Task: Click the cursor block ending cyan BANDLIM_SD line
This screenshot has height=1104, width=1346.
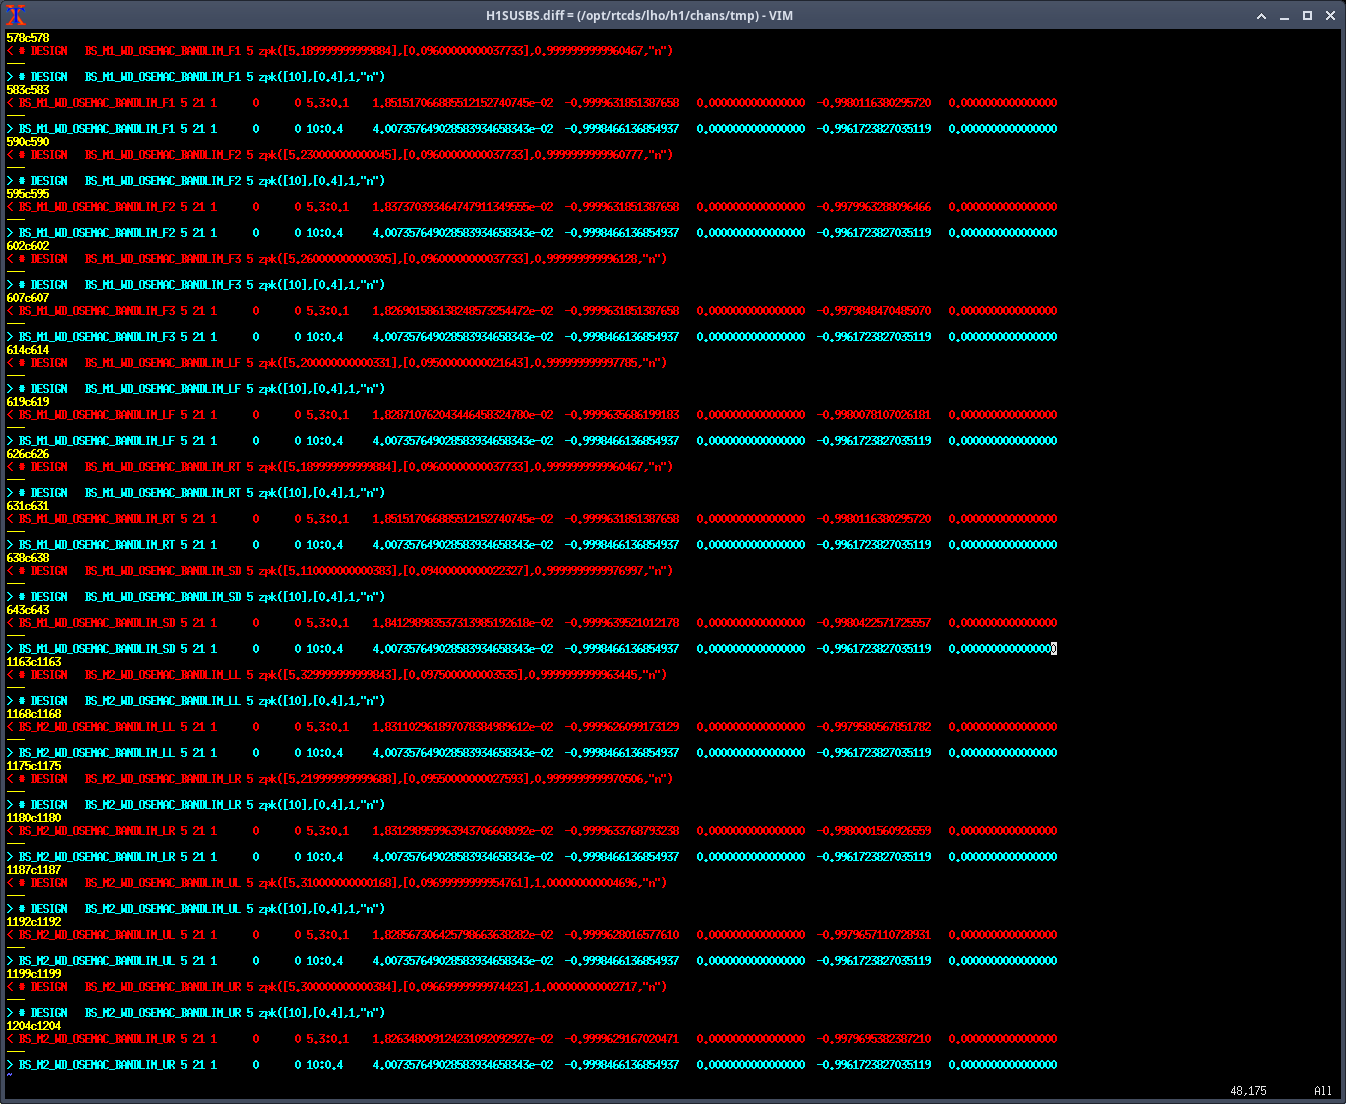Action: click(1054, 649)
